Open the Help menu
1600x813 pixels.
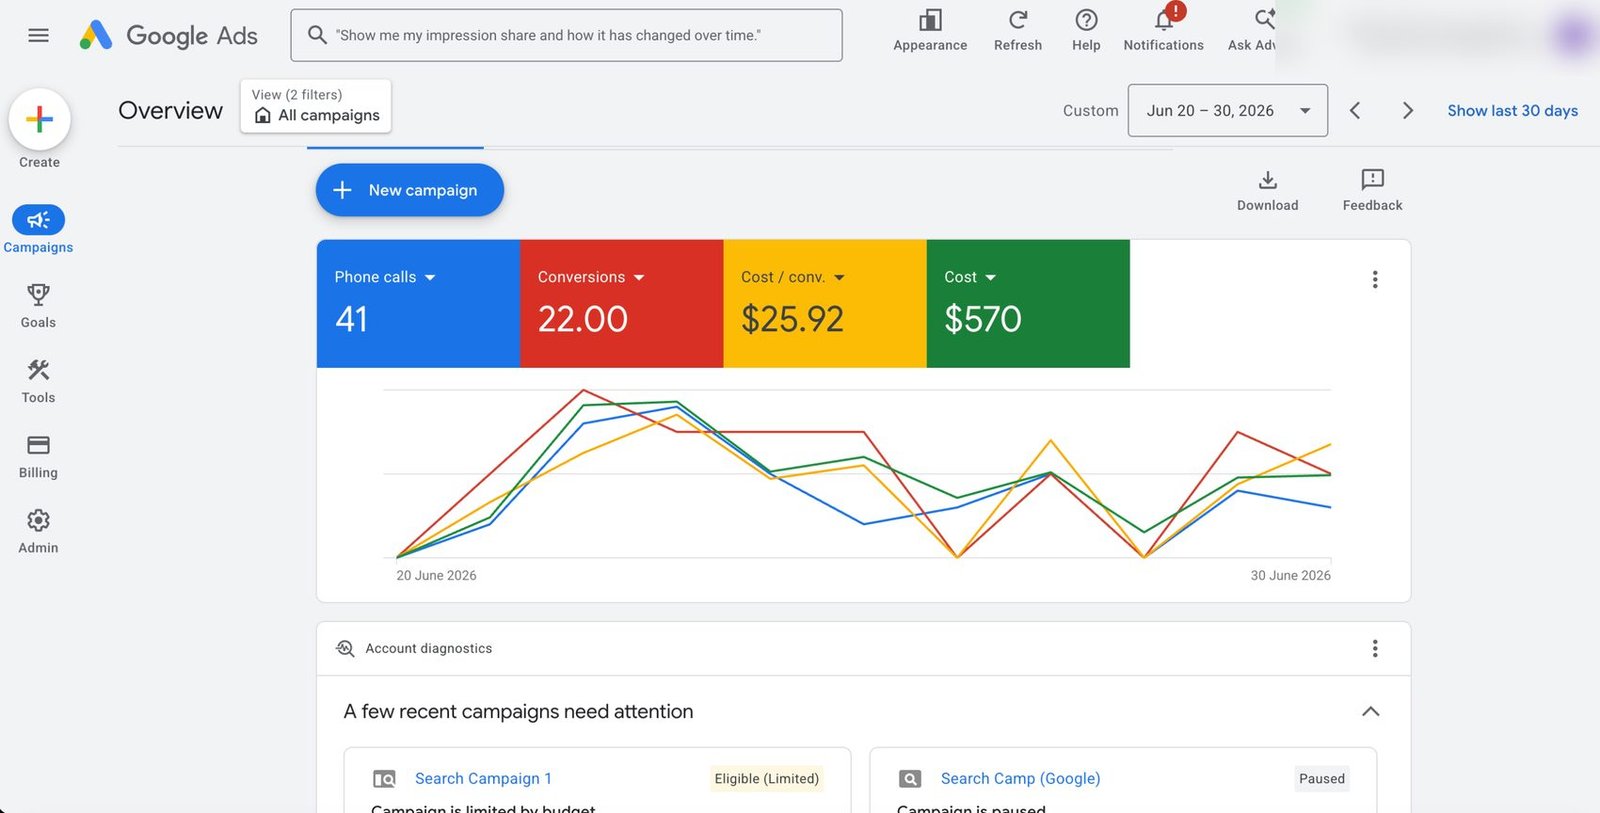point(1086,30)
